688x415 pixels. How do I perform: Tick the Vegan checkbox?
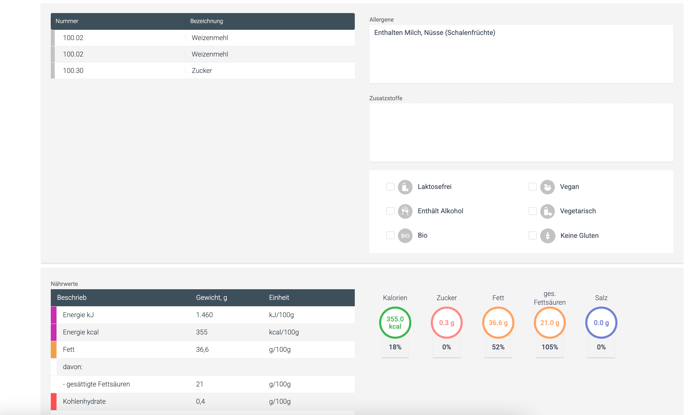pos(532,187)
